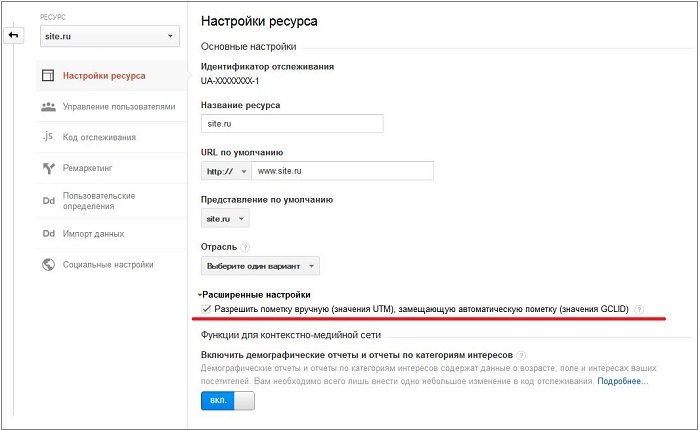This screenshot has width=700, height=430.
Task: Click the Название ресурса input field
Action: pyautogui.click(x=292, y=123)
